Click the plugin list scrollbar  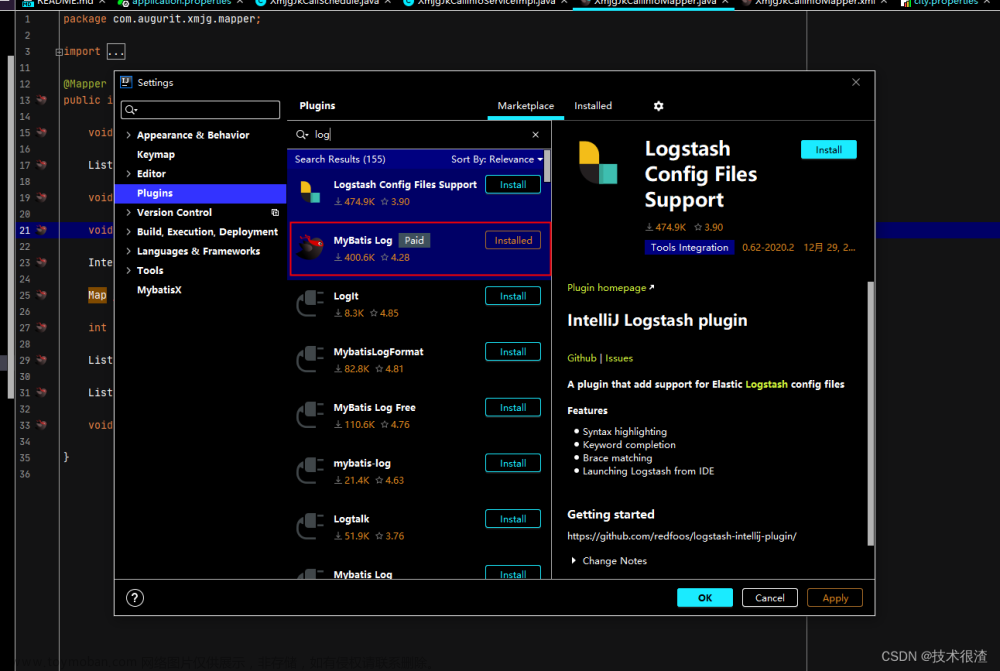[x=547, y=167]
